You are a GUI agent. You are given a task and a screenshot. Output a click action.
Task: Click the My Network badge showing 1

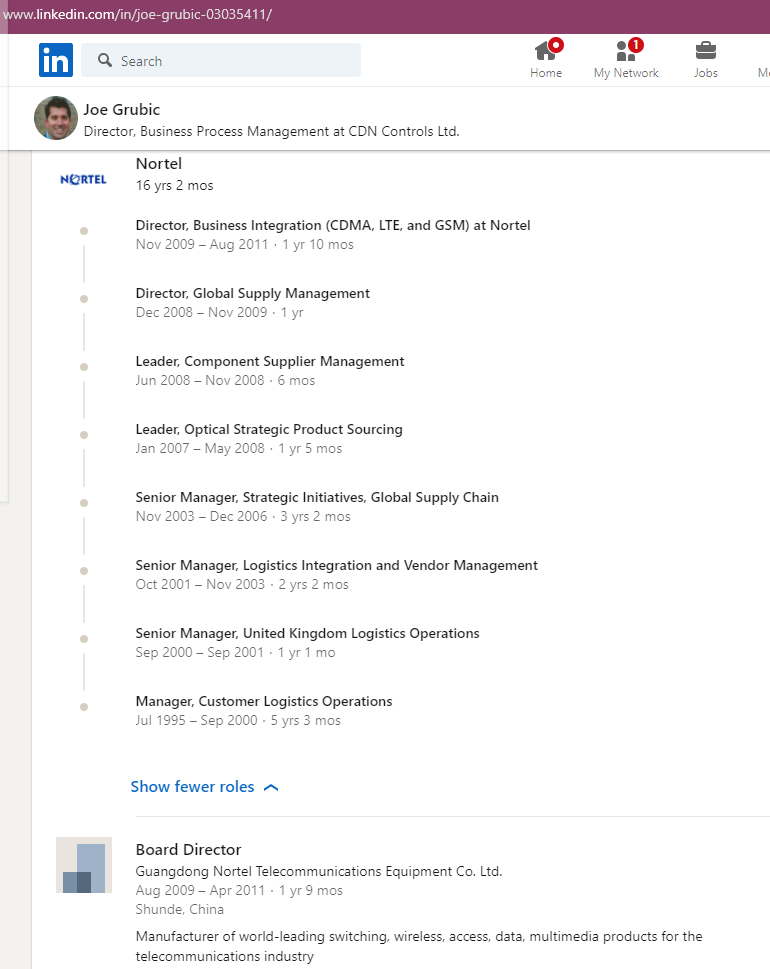(635, 45)
